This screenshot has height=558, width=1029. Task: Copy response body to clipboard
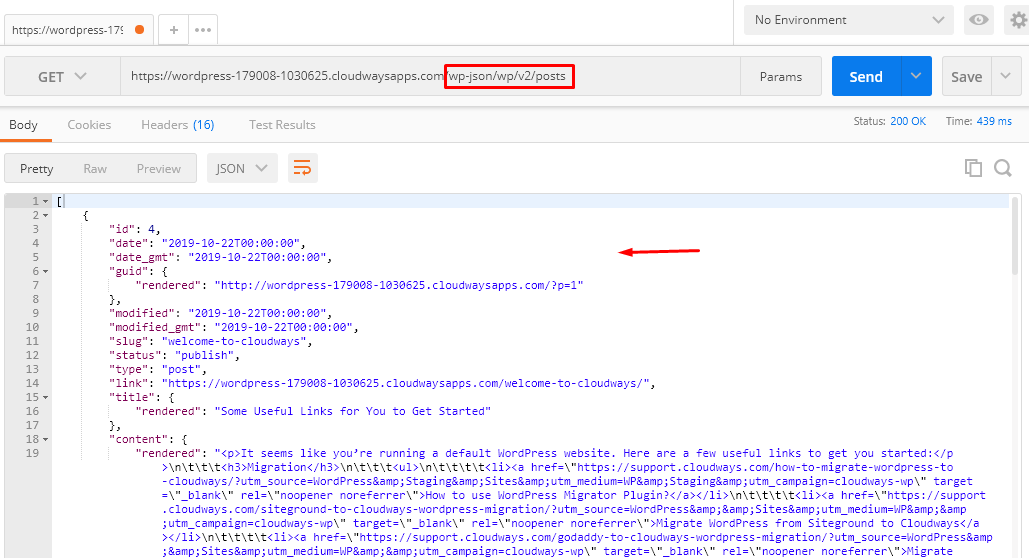point(973,168)
